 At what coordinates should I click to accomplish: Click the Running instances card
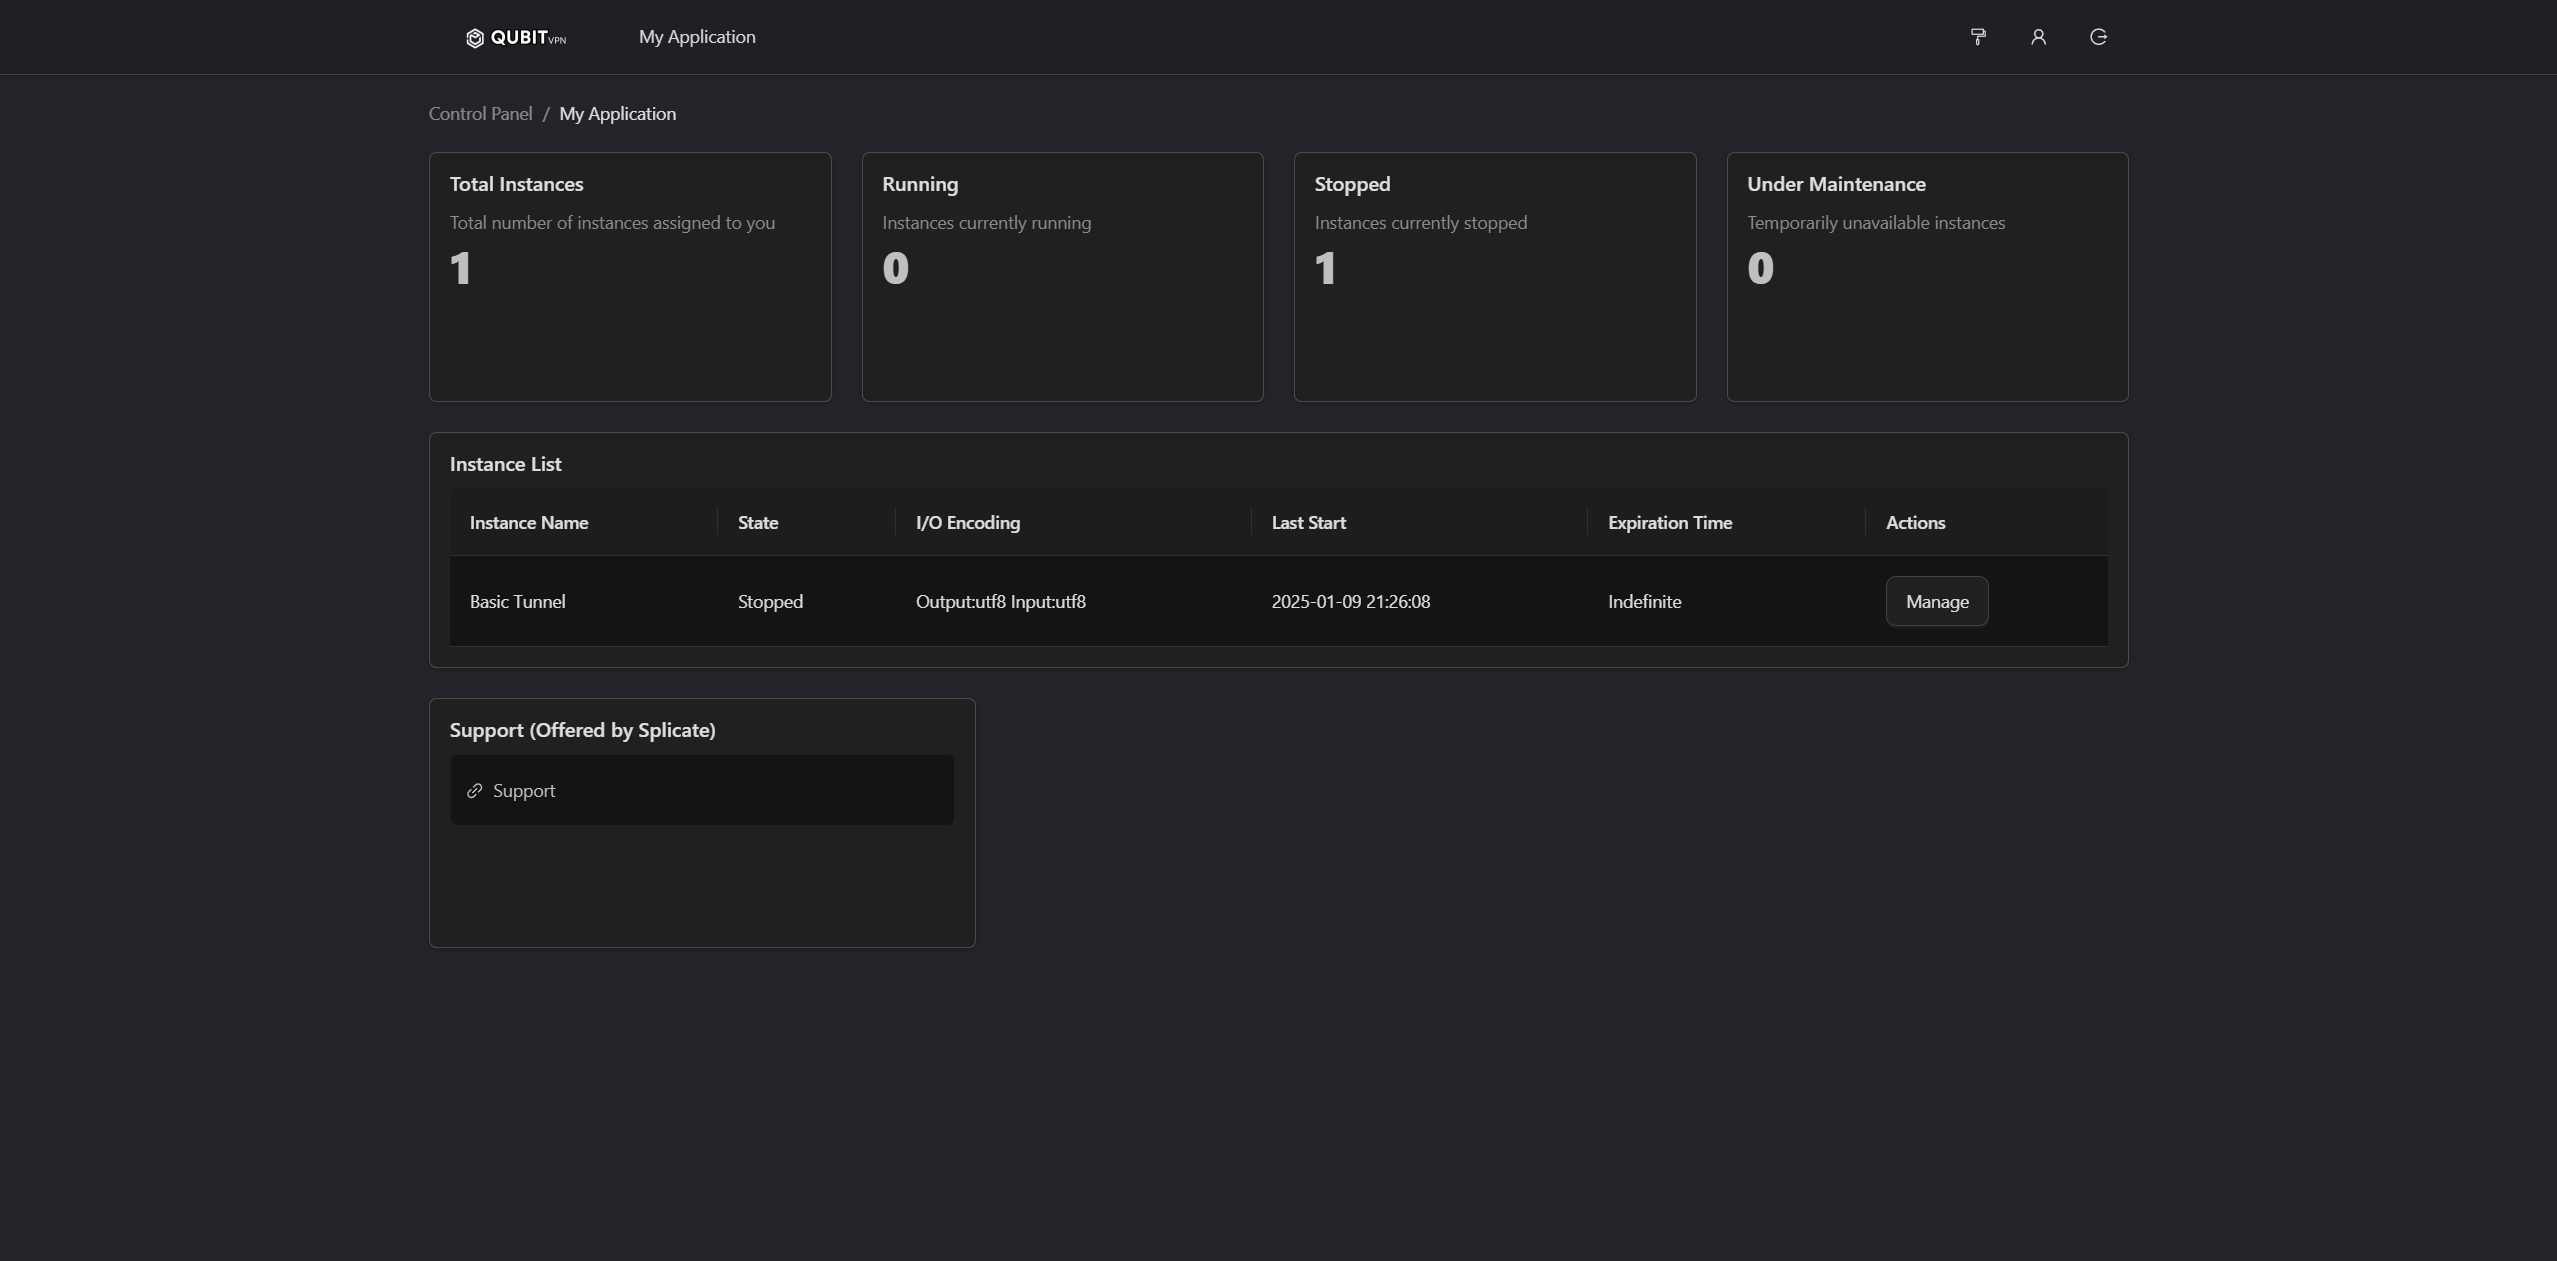(x=1062, y=277)
